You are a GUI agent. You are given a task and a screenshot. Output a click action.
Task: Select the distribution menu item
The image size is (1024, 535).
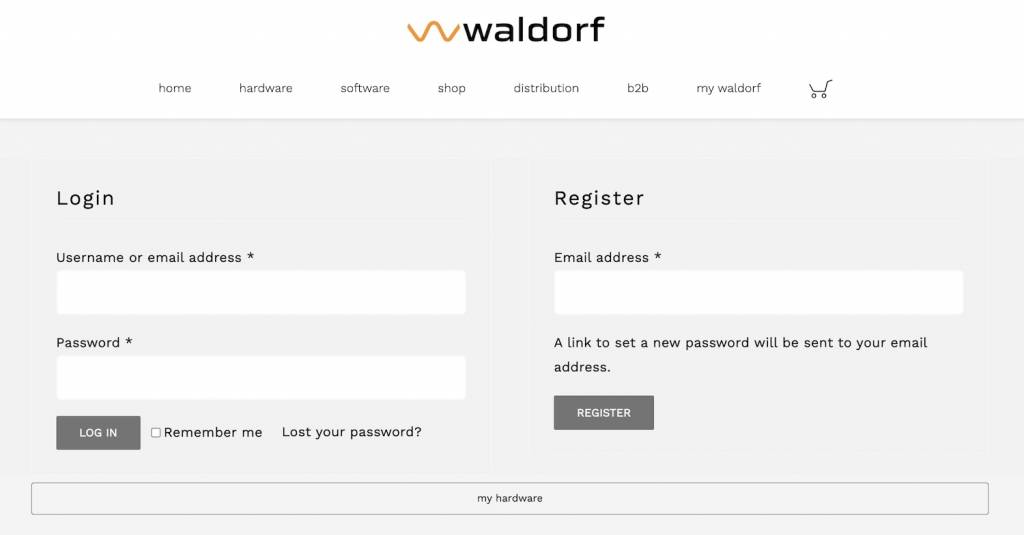[x=546, y=88]
